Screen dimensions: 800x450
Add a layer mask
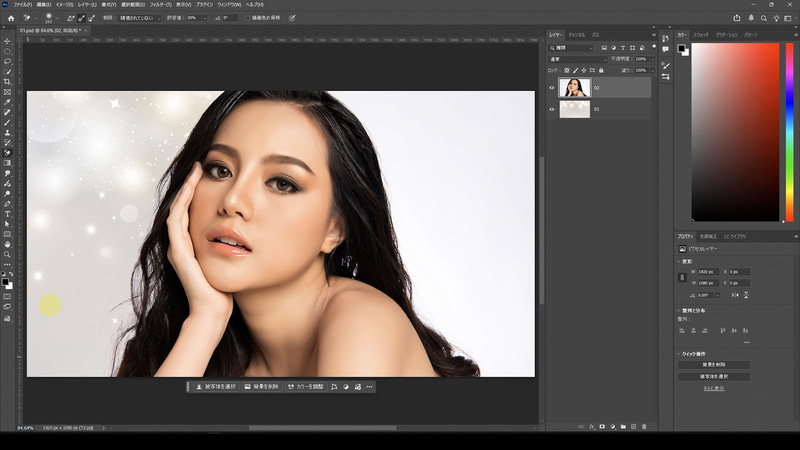(x=602, y=427)
